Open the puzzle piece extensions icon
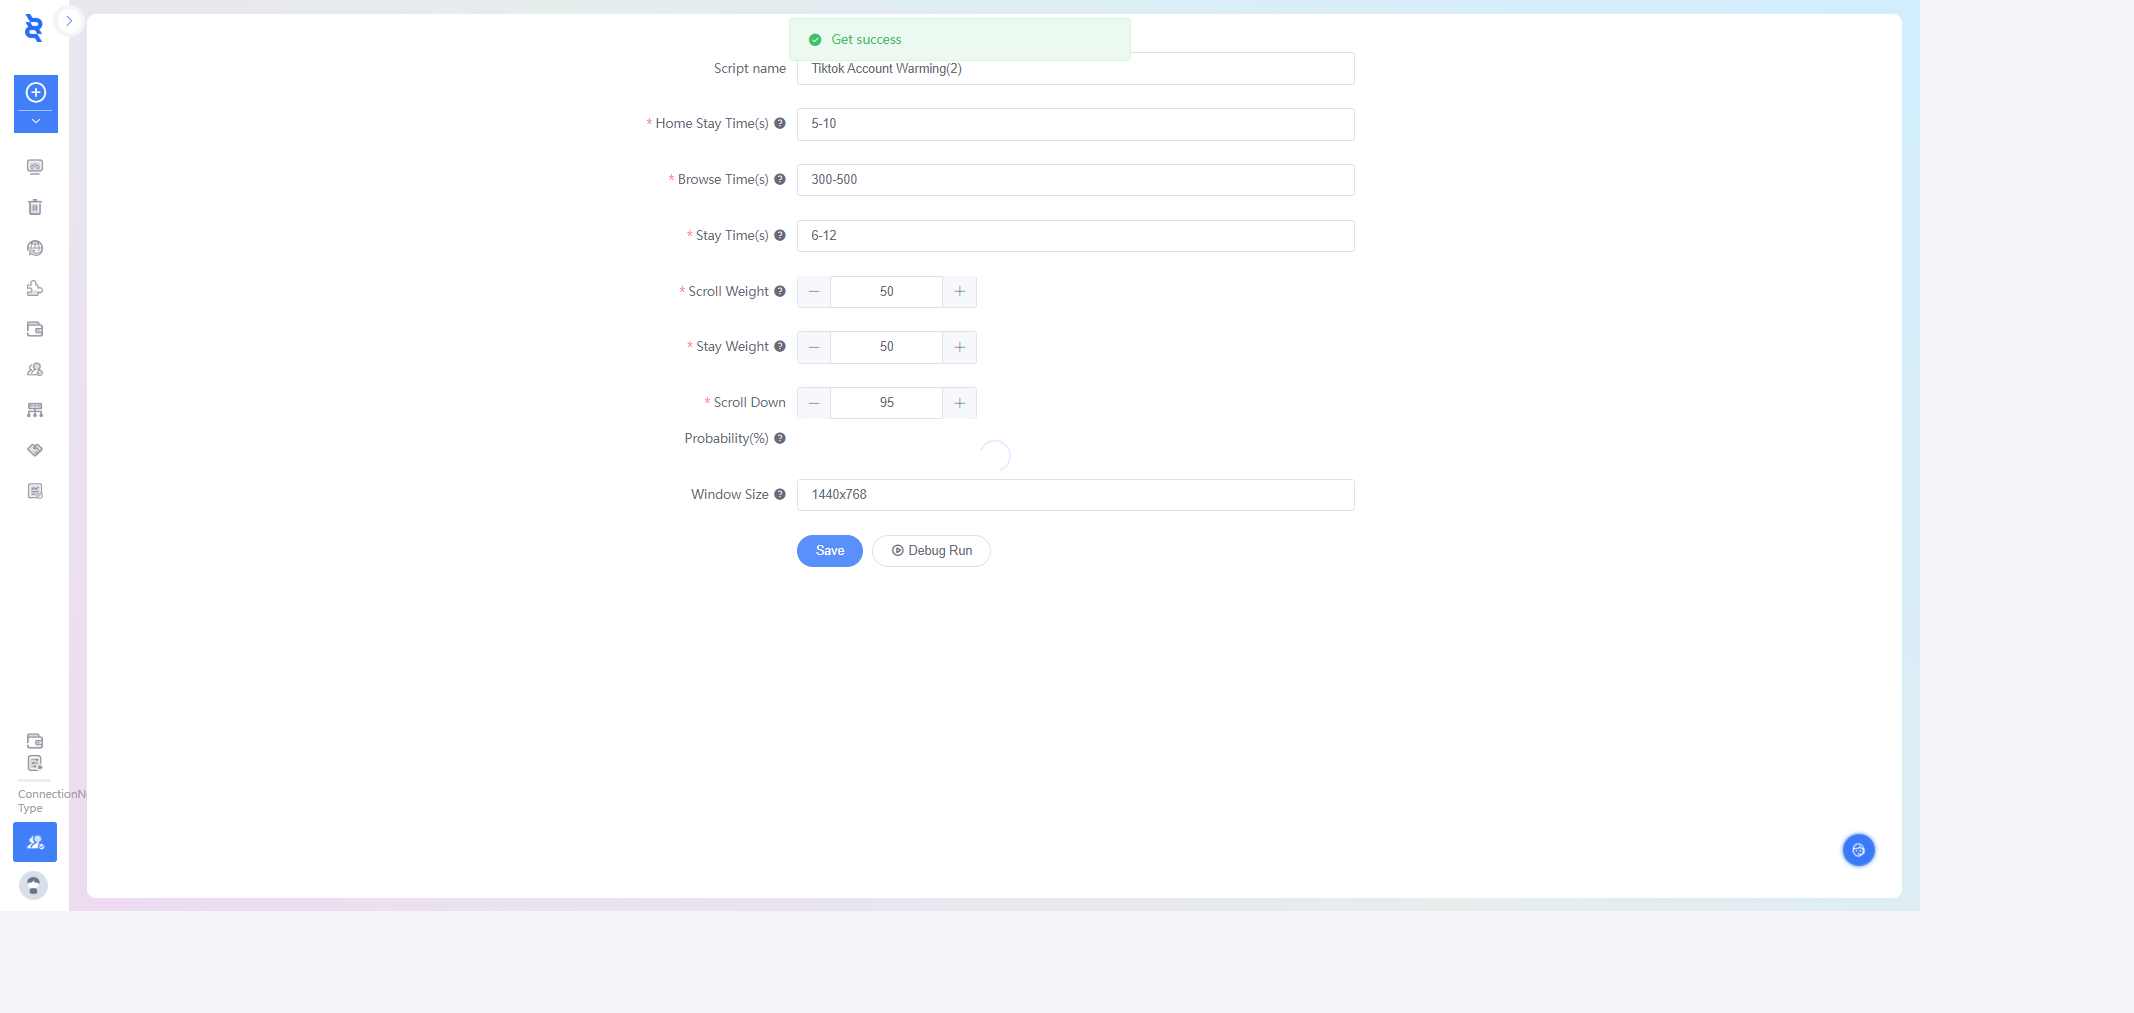2134x1013 pixels. pos(35,289)
